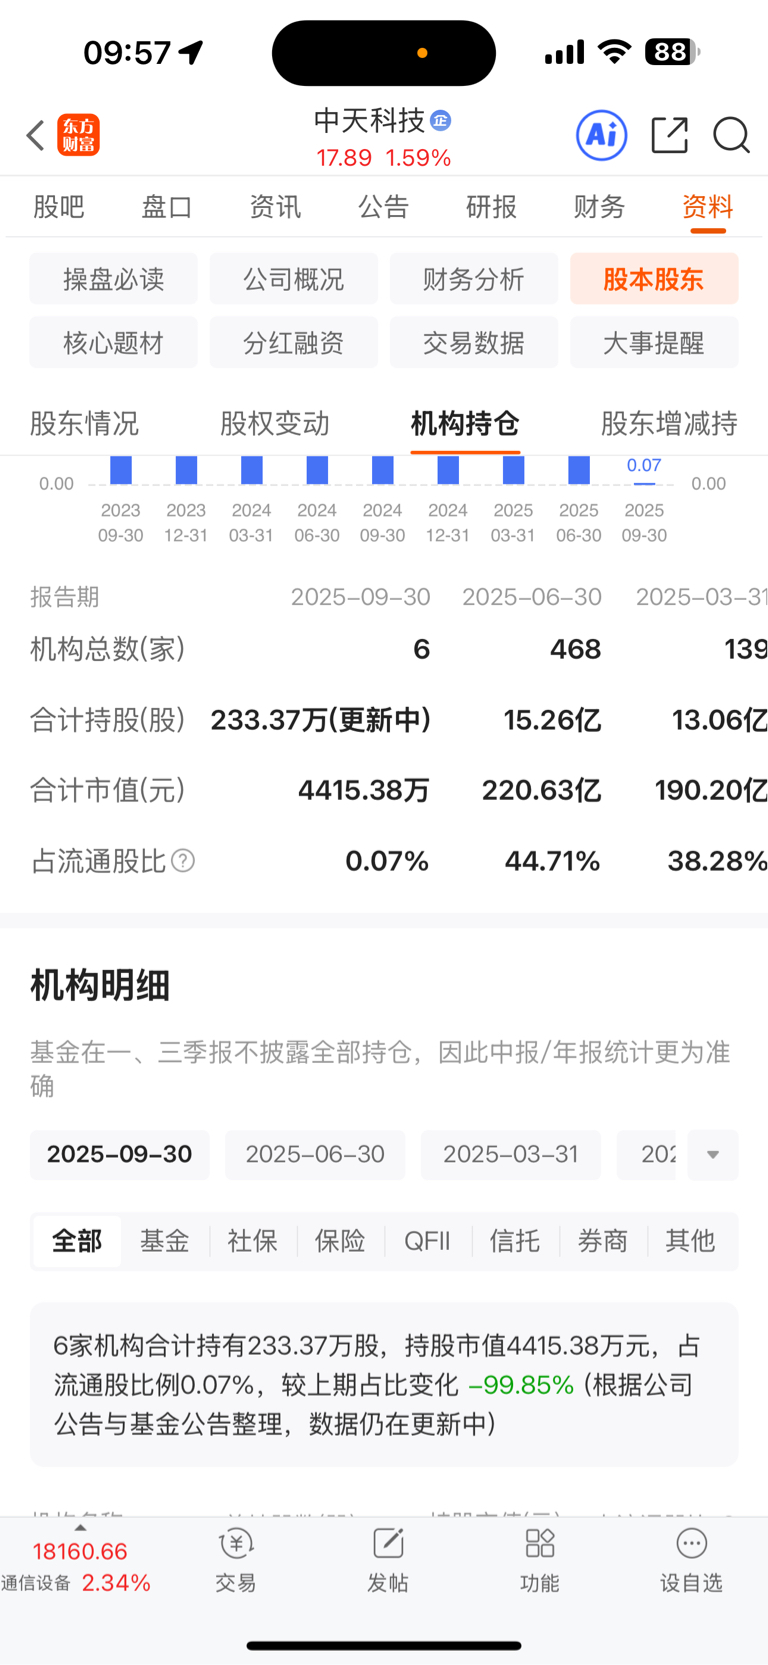Filter institutions by QFII

click(x=427, y=1242)
